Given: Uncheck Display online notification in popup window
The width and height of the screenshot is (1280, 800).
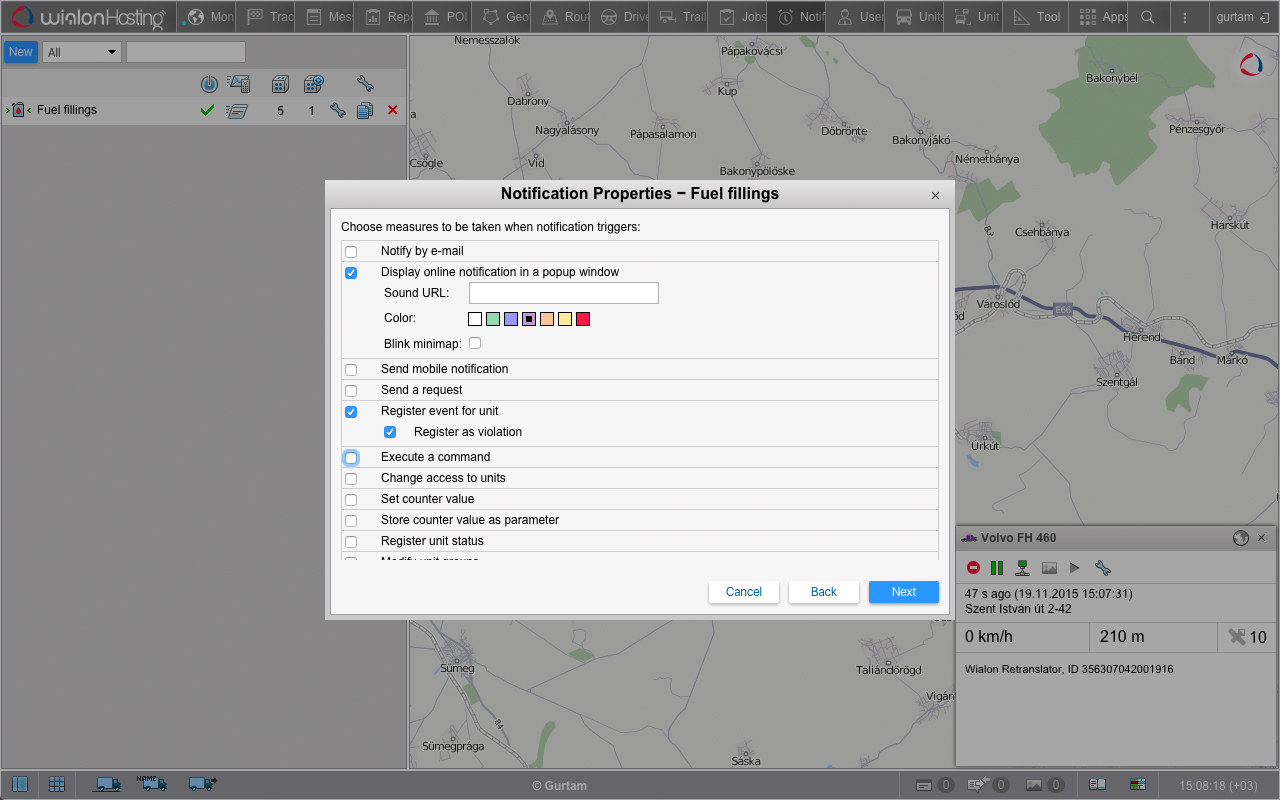Looking at the screenshot, I should [351, 273].
